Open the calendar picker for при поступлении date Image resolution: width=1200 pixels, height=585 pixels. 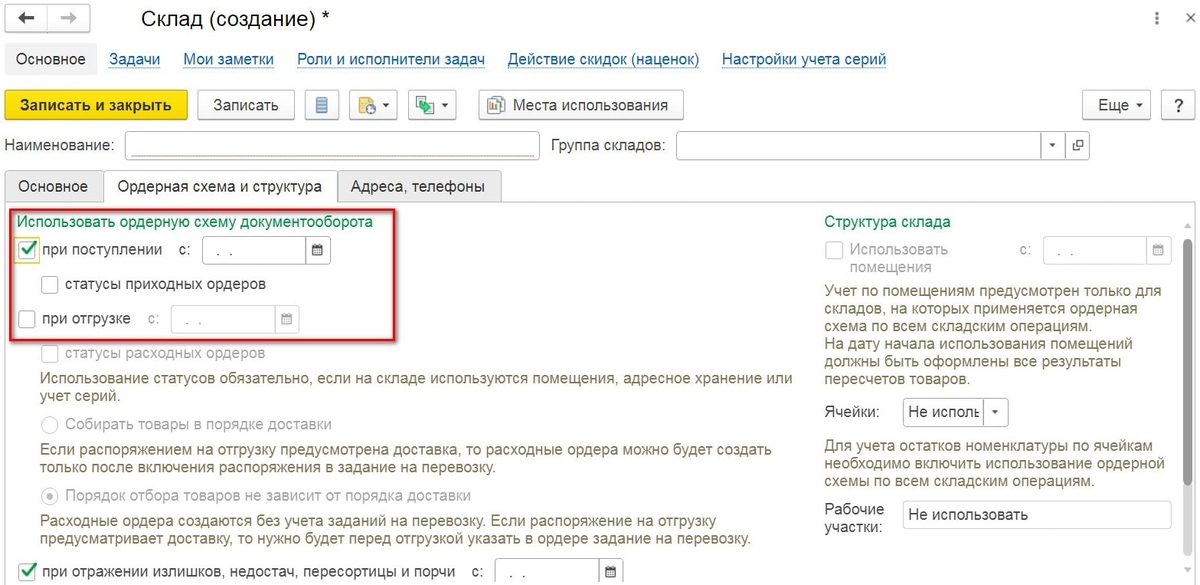point(317,250)
